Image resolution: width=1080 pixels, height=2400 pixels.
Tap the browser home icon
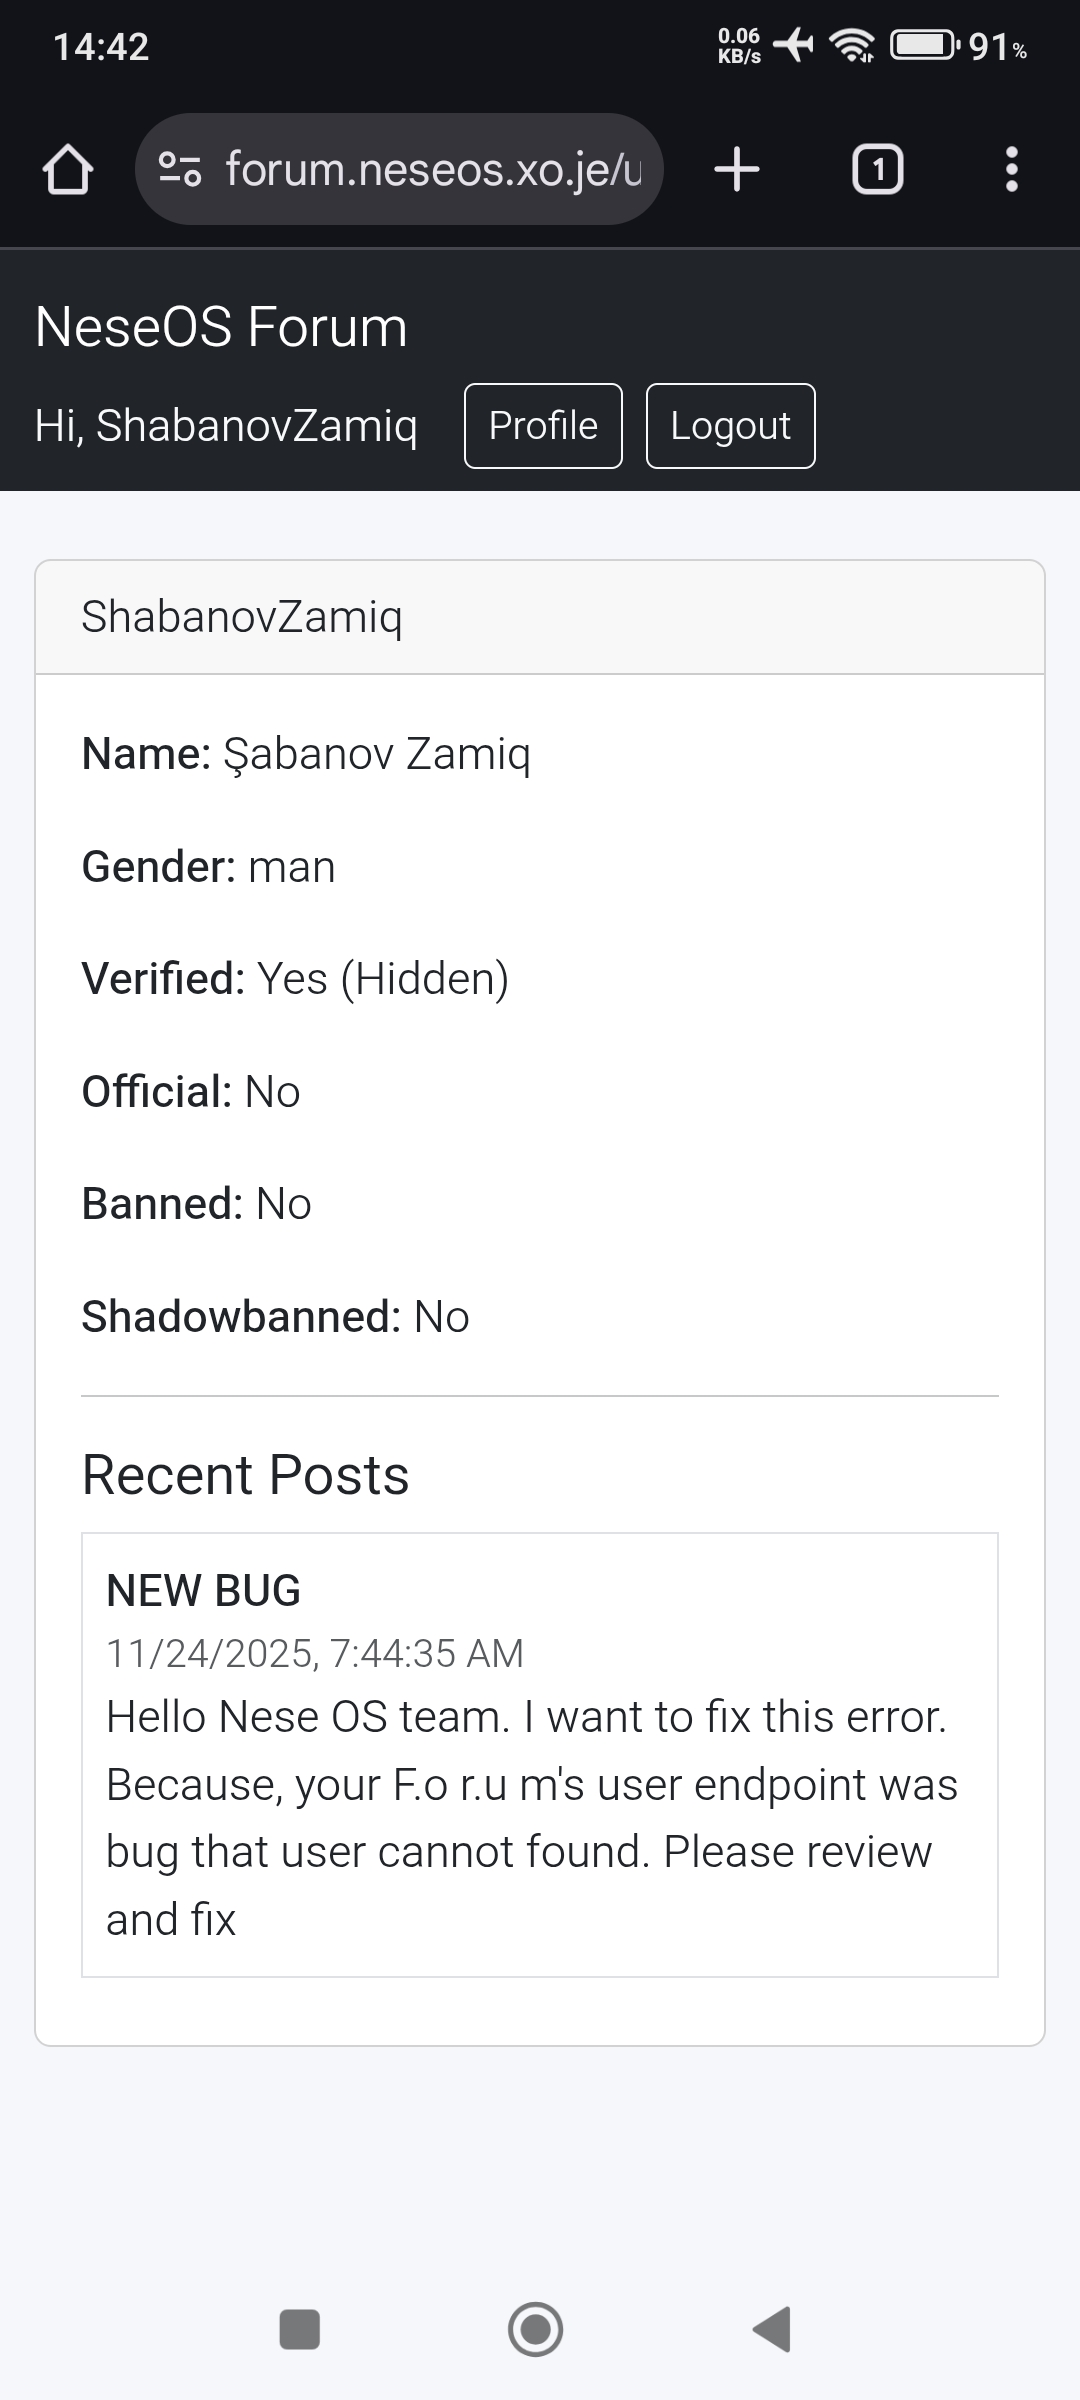pos(68,169)
